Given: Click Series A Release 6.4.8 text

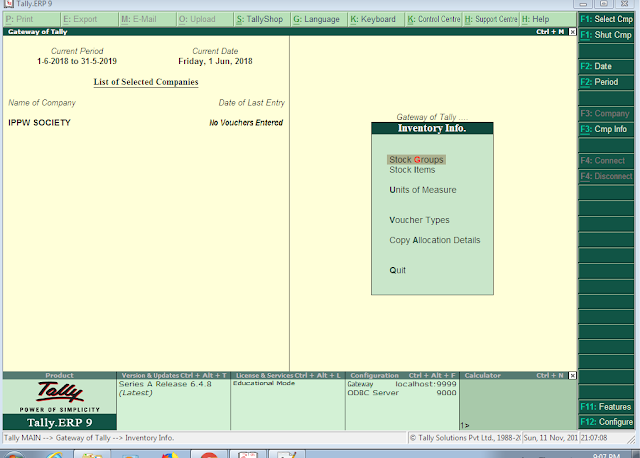Looking at the screenshot, I should click(165, 384).
